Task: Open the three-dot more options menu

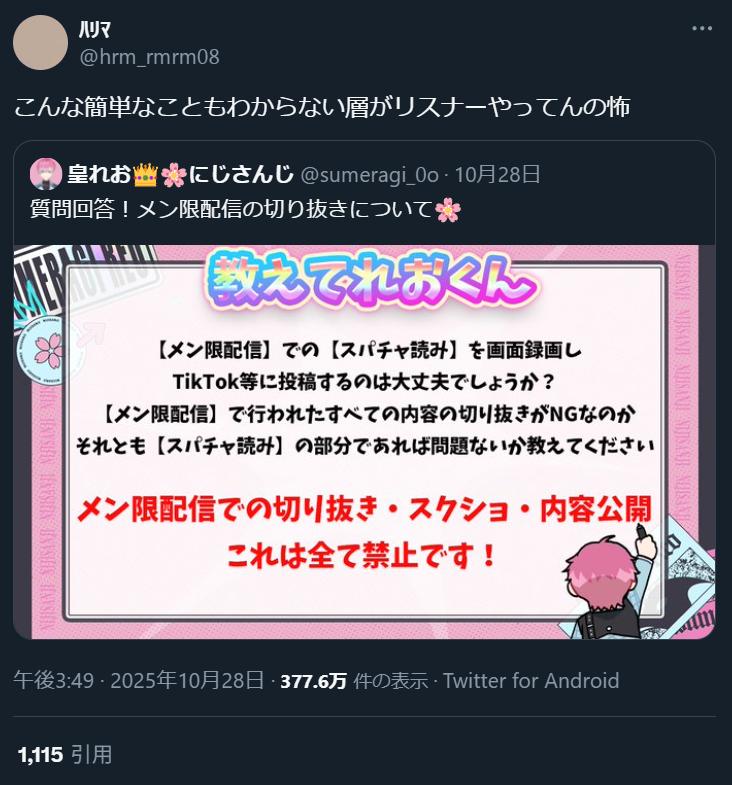Action: pos(702,29)
